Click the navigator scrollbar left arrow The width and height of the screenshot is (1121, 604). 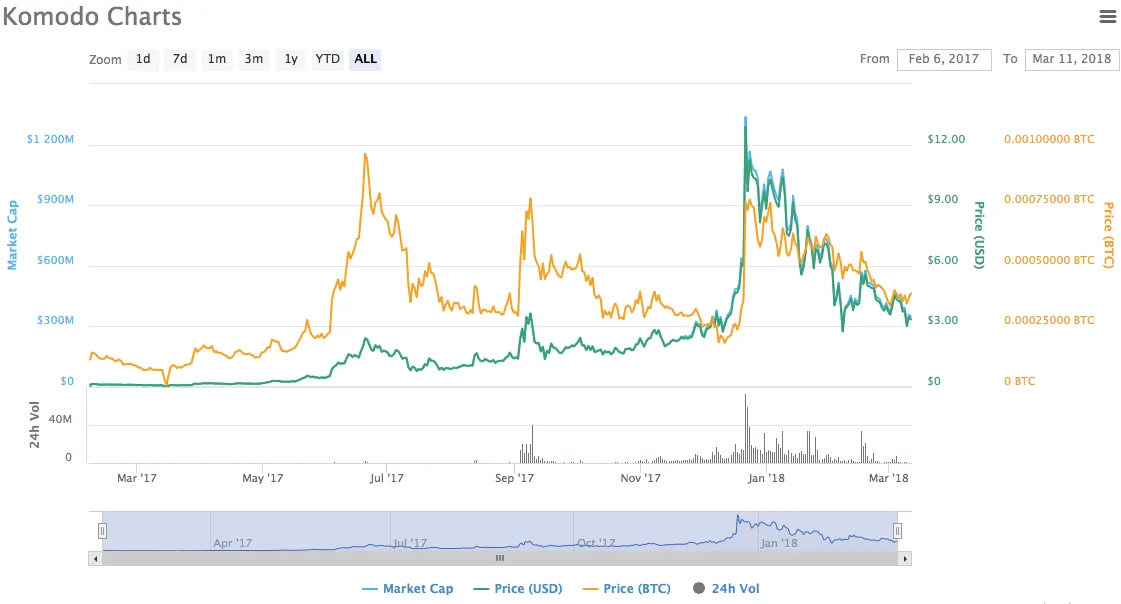(94, 559)
